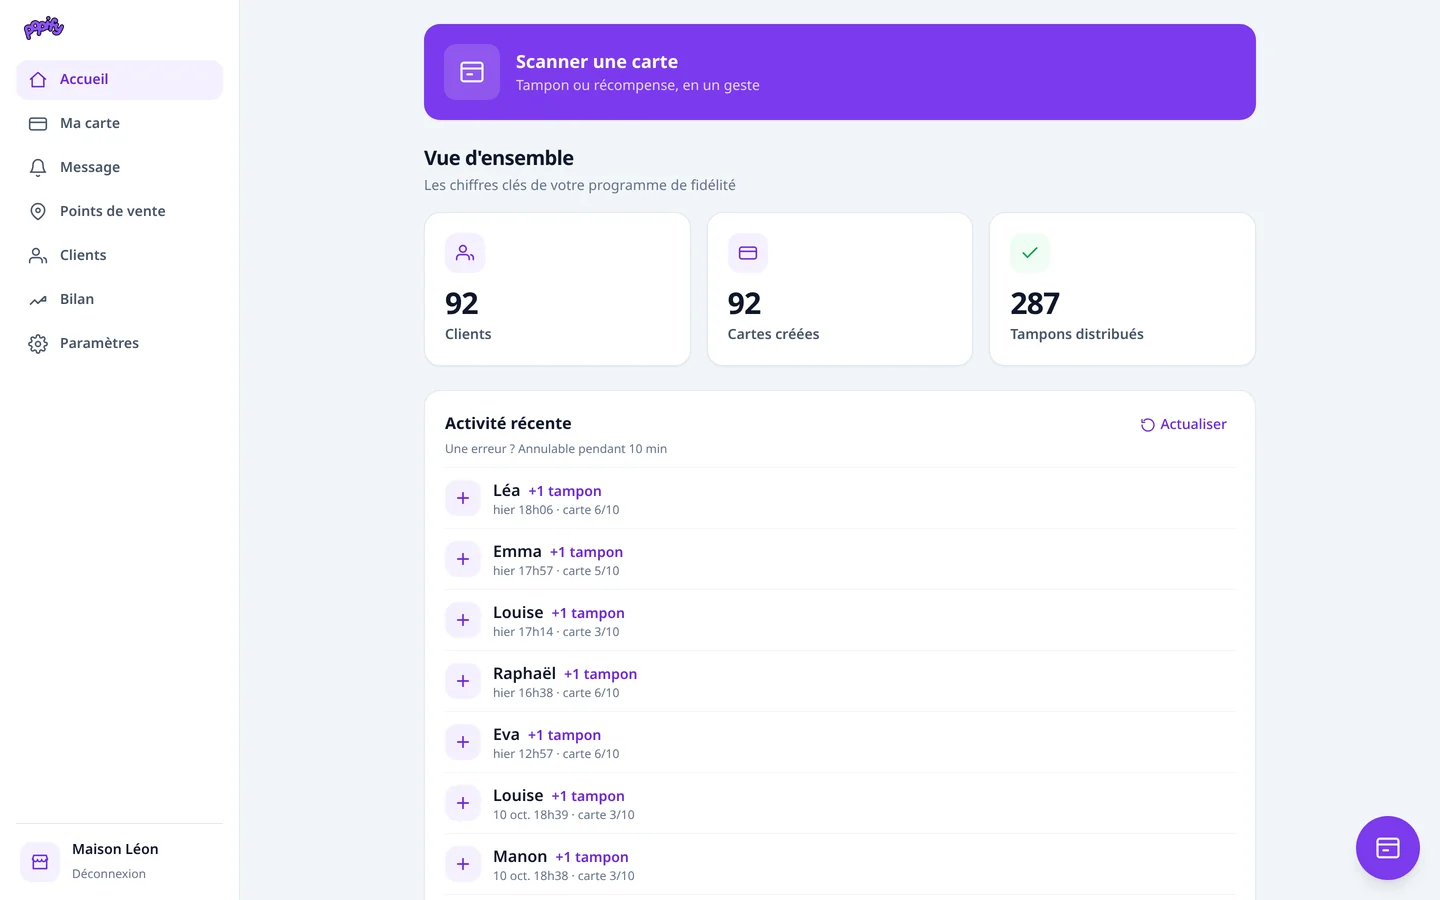1440x900 pixels.
Task: Click the checkmark icon in Tampons distribués tile
Action: [1030, 253]
